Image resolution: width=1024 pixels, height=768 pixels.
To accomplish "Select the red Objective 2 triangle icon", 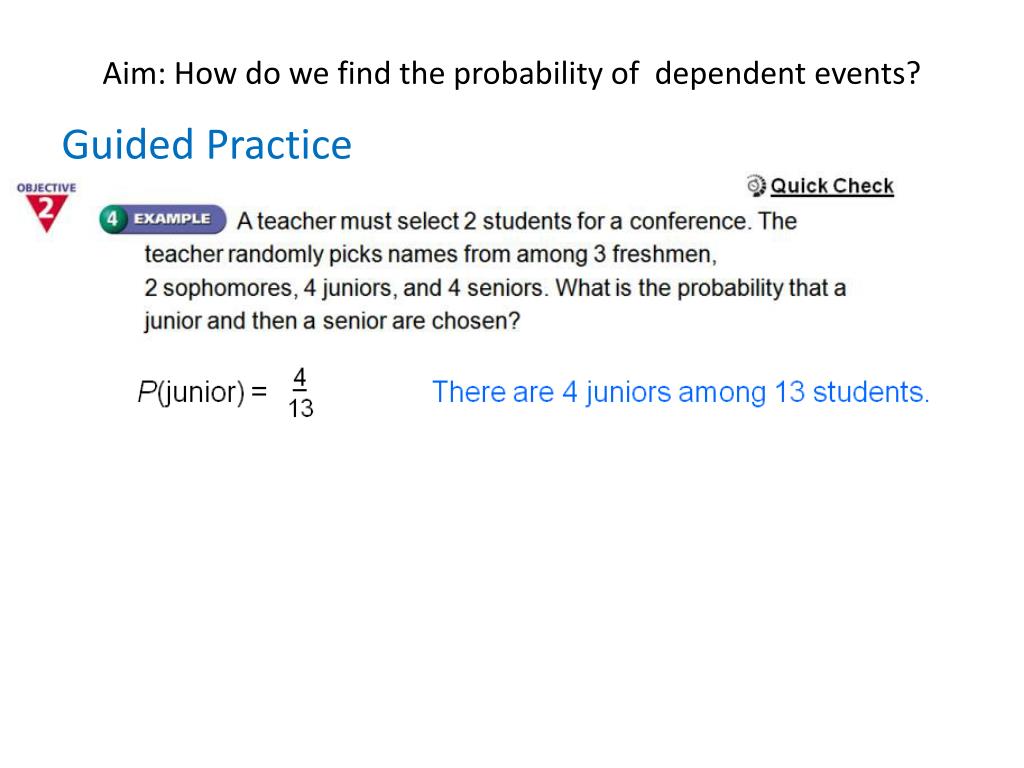I will pyautogui.click(x=46, y=214).
